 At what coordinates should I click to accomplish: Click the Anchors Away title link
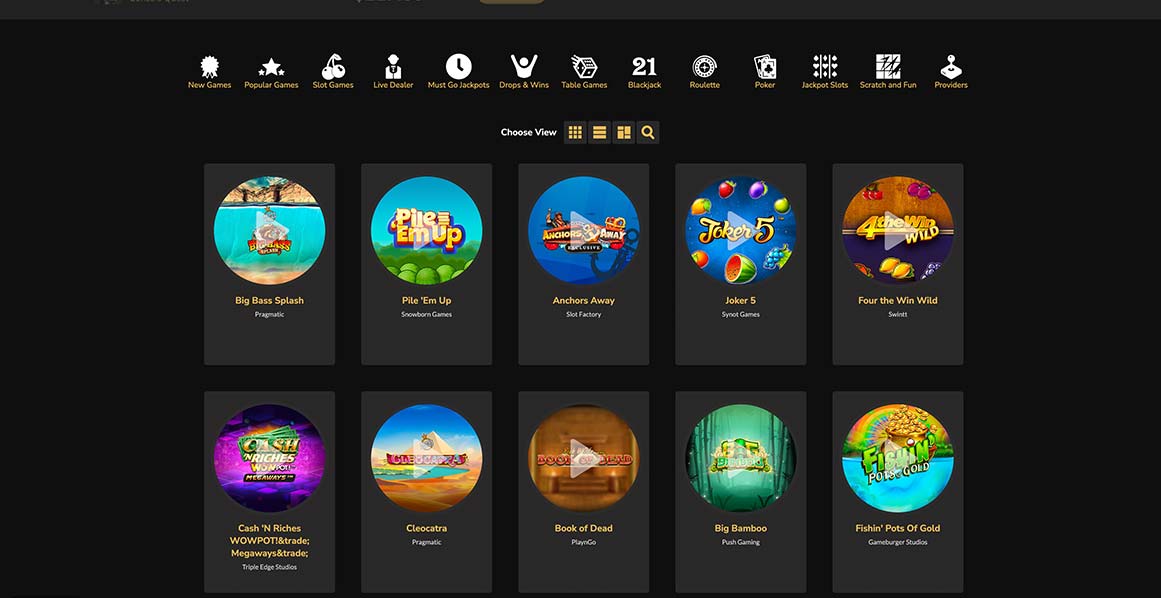[x=583, y=300]
